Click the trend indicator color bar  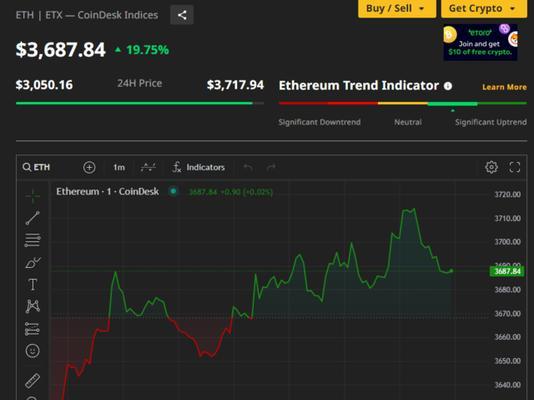click(403, 103)
